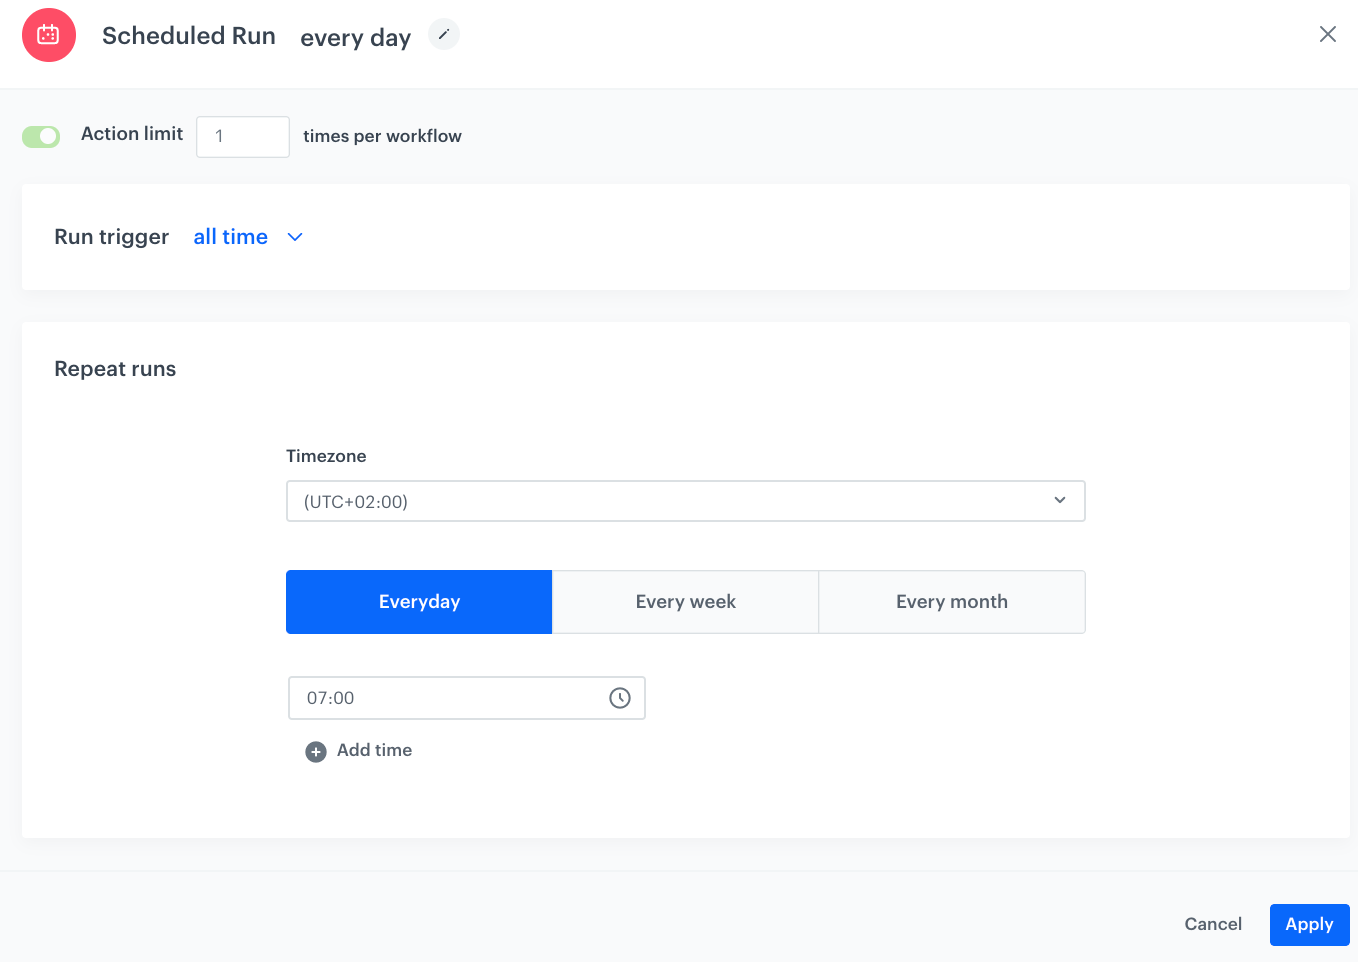Click the Cancel button
Screen dimensions: 1358x962
1213,924
